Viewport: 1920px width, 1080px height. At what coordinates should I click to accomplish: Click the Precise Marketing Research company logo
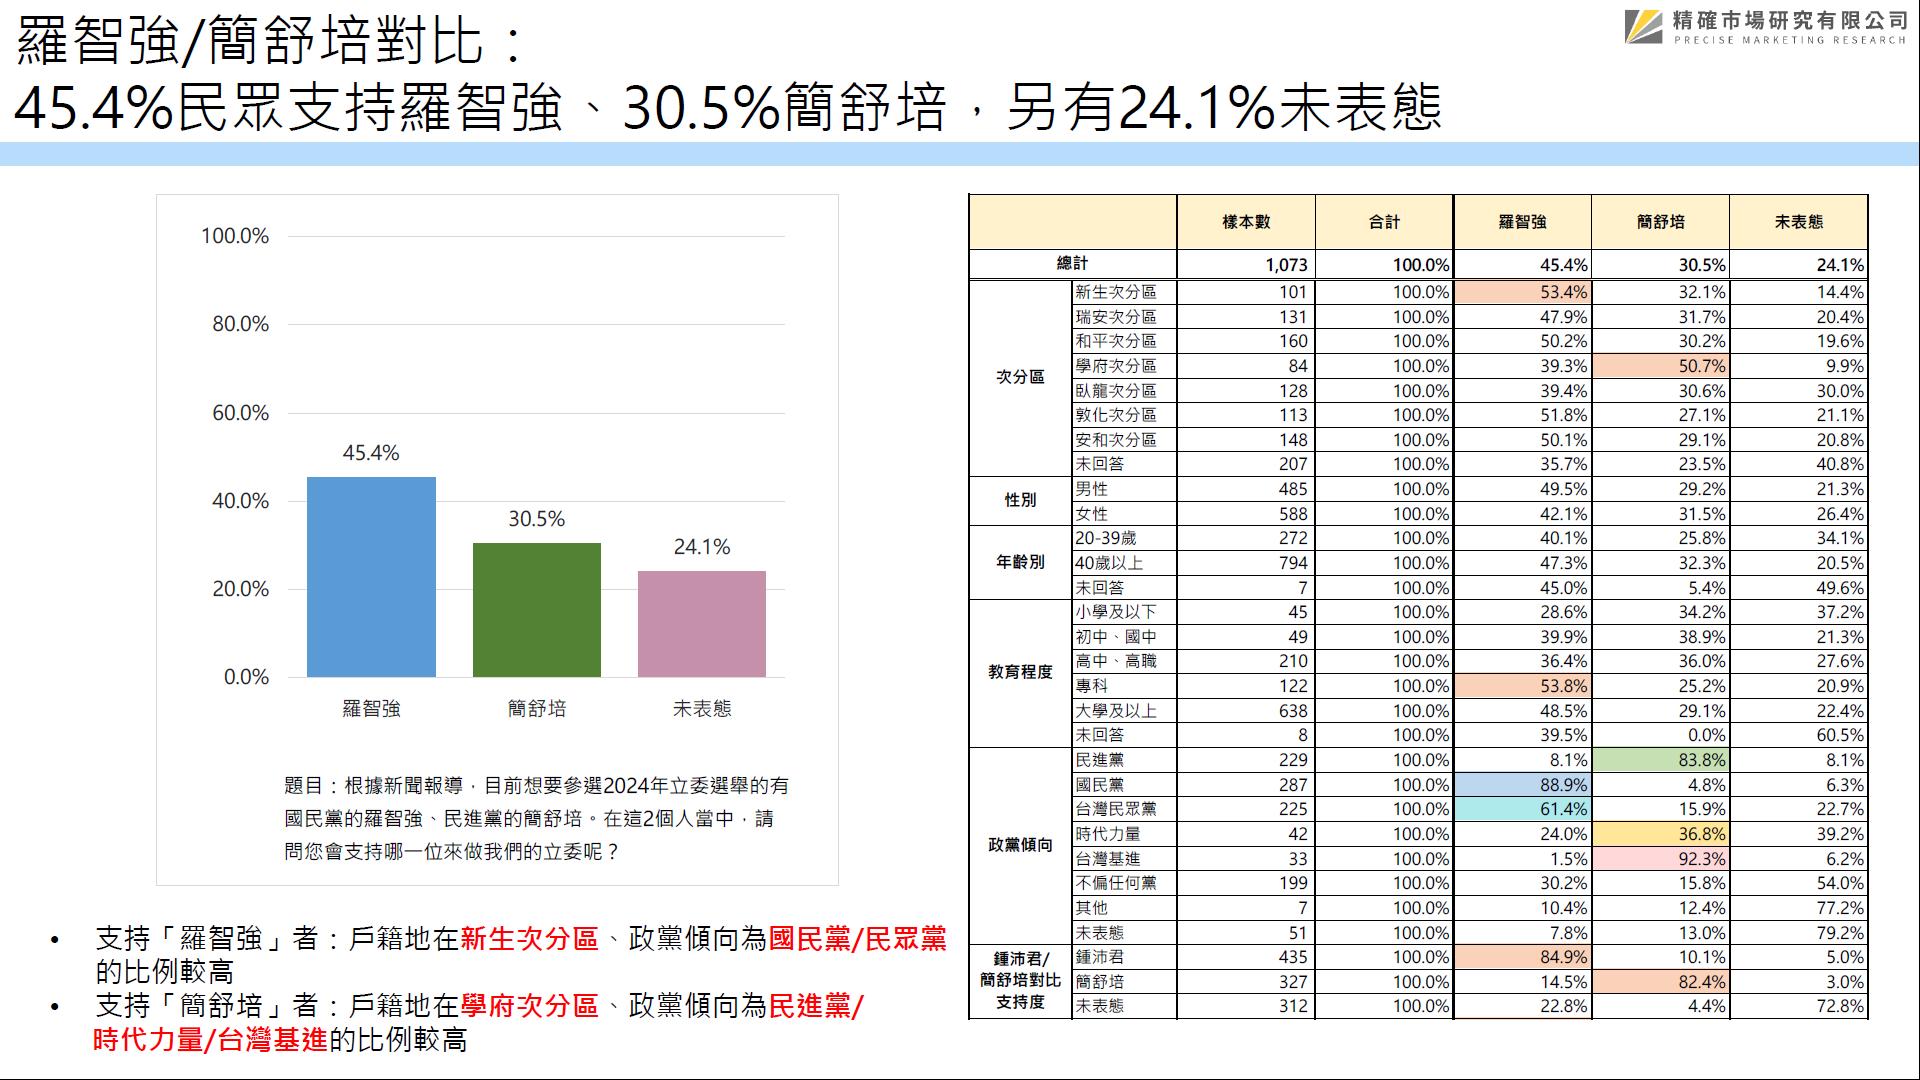(x=1766, y=27)
